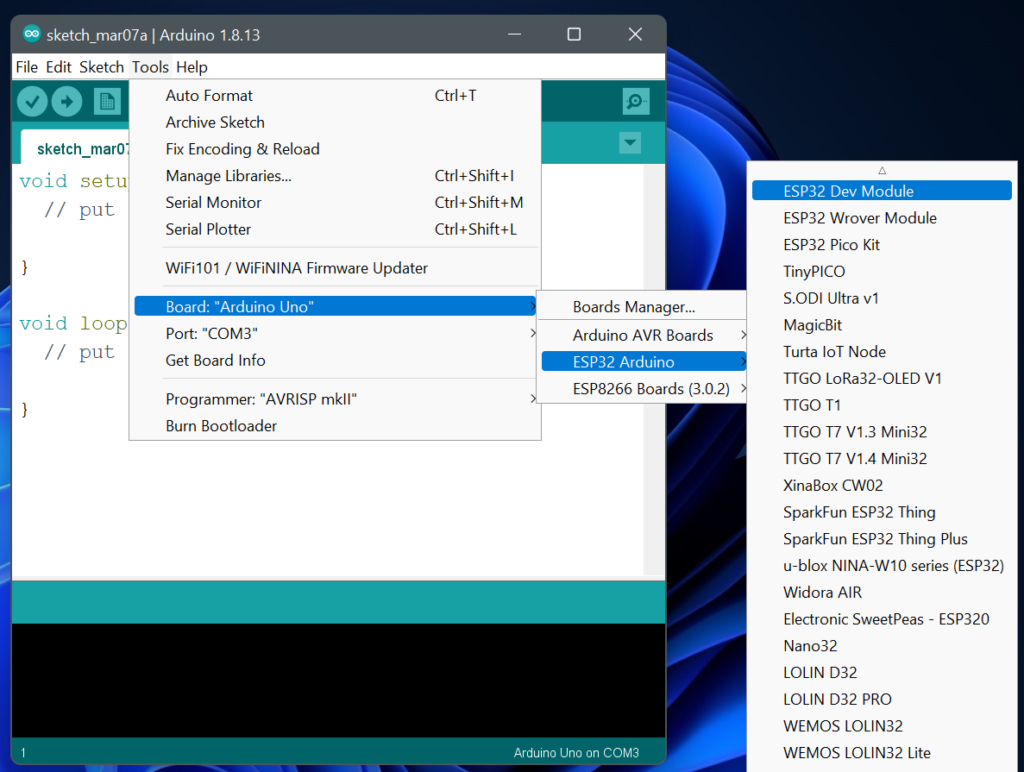Open Boards Manager...
Image resolution: width=1024 pixels, height=772 pixels.
643,306
